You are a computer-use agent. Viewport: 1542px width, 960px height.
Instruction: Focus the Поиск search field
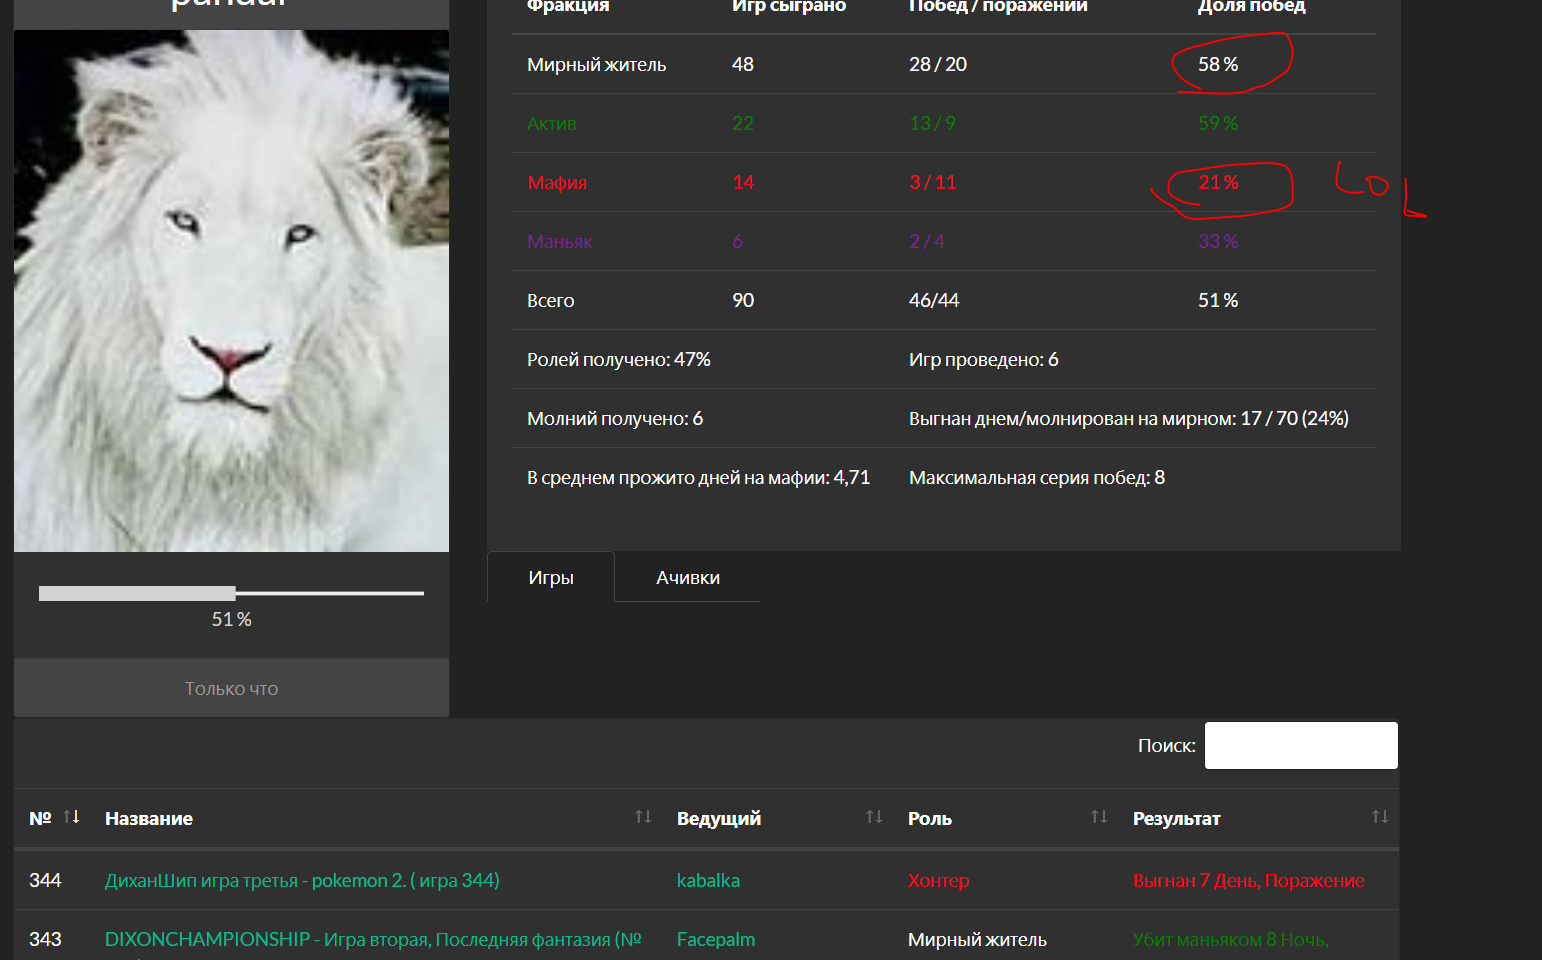coord(1300,746)
